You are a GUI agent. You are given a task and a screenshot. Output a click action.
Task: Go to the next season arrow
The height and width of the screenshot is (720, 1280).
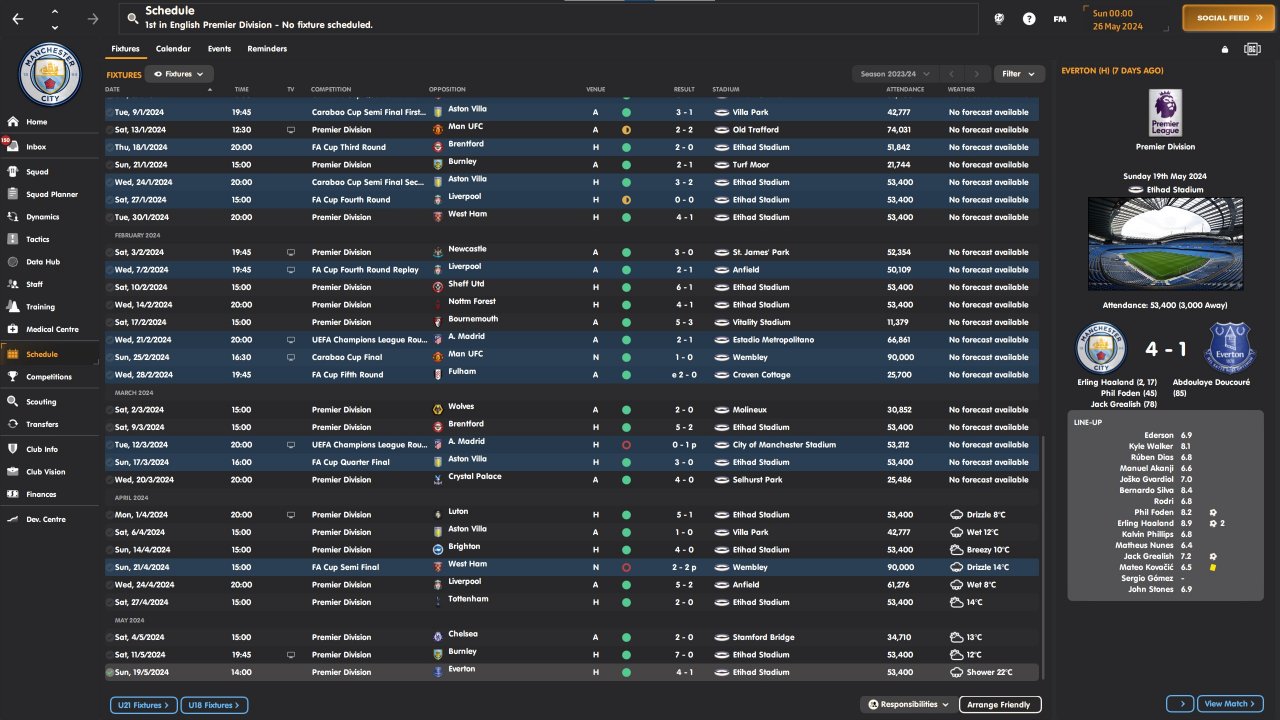pos(977,74)
